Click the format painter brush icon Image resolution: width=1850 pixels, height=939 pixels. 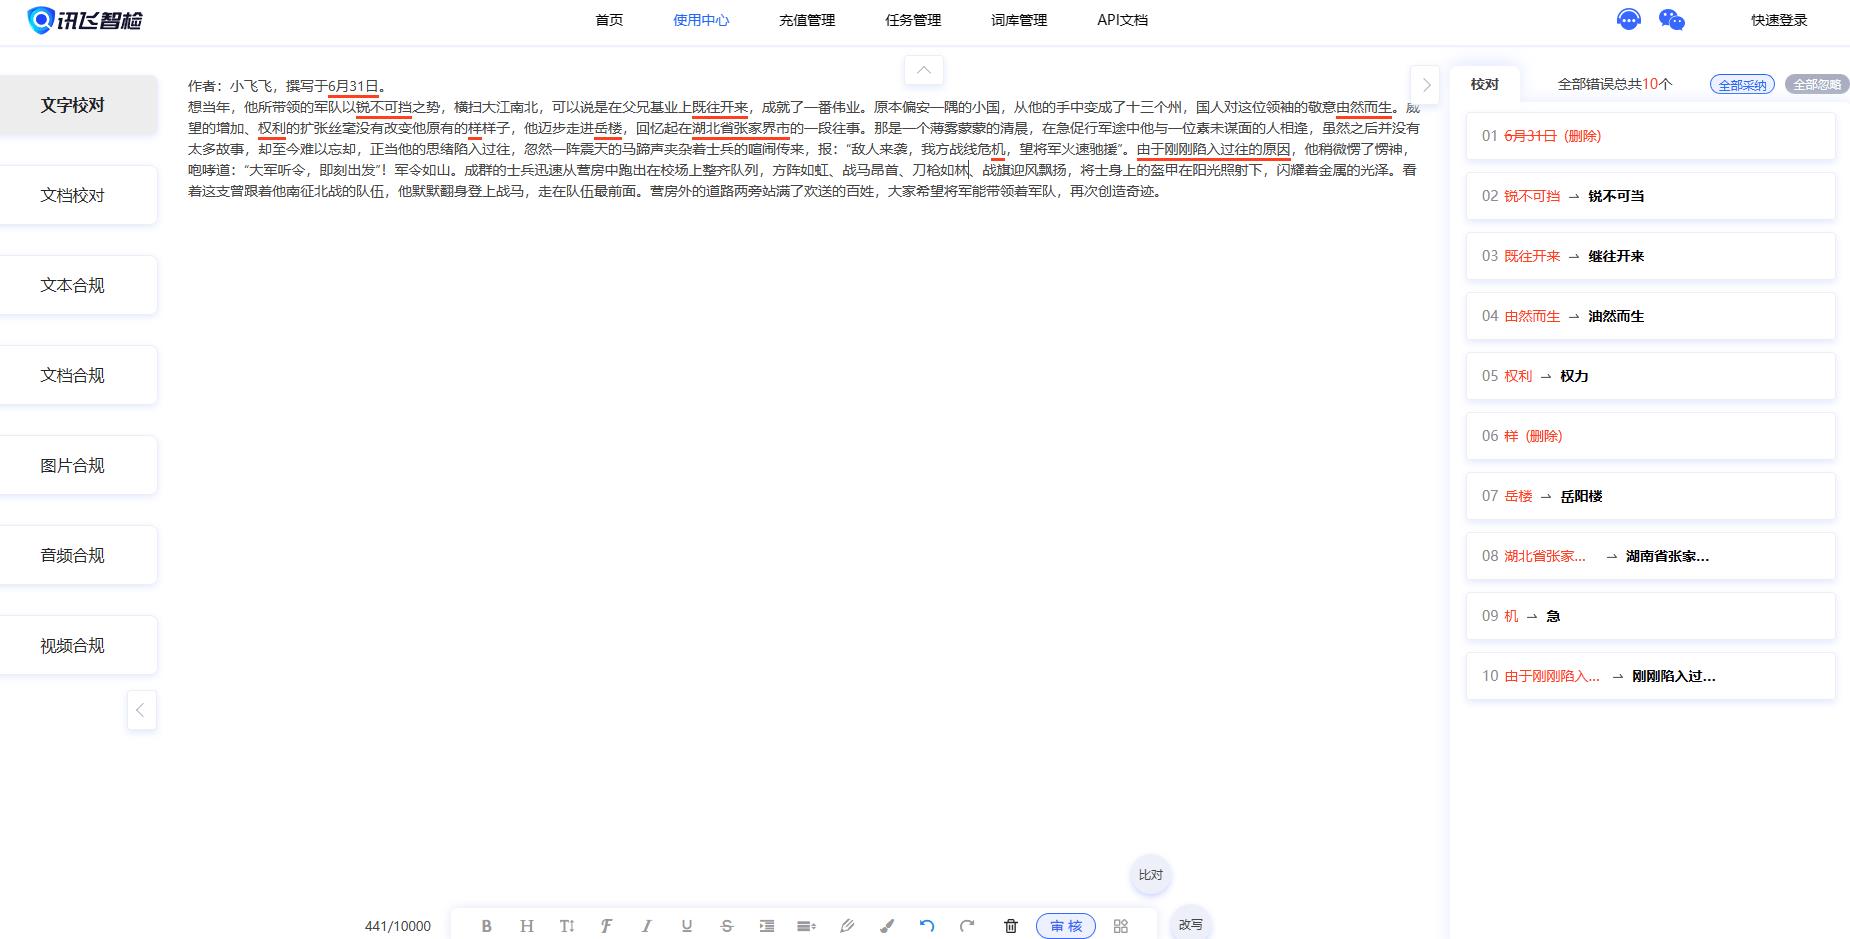pyautogui.click(x=887, y=926)
